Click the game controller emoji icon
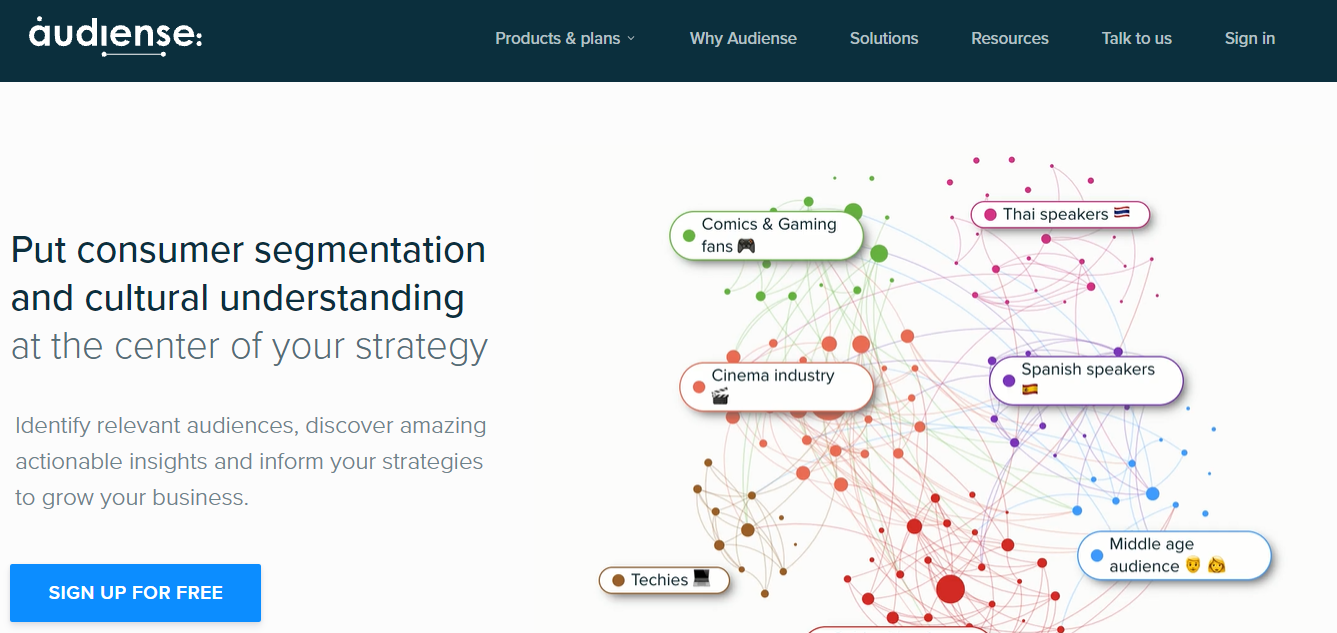Image resolution: width=1337 pixels, height=633 pixels. coord(746,246)
